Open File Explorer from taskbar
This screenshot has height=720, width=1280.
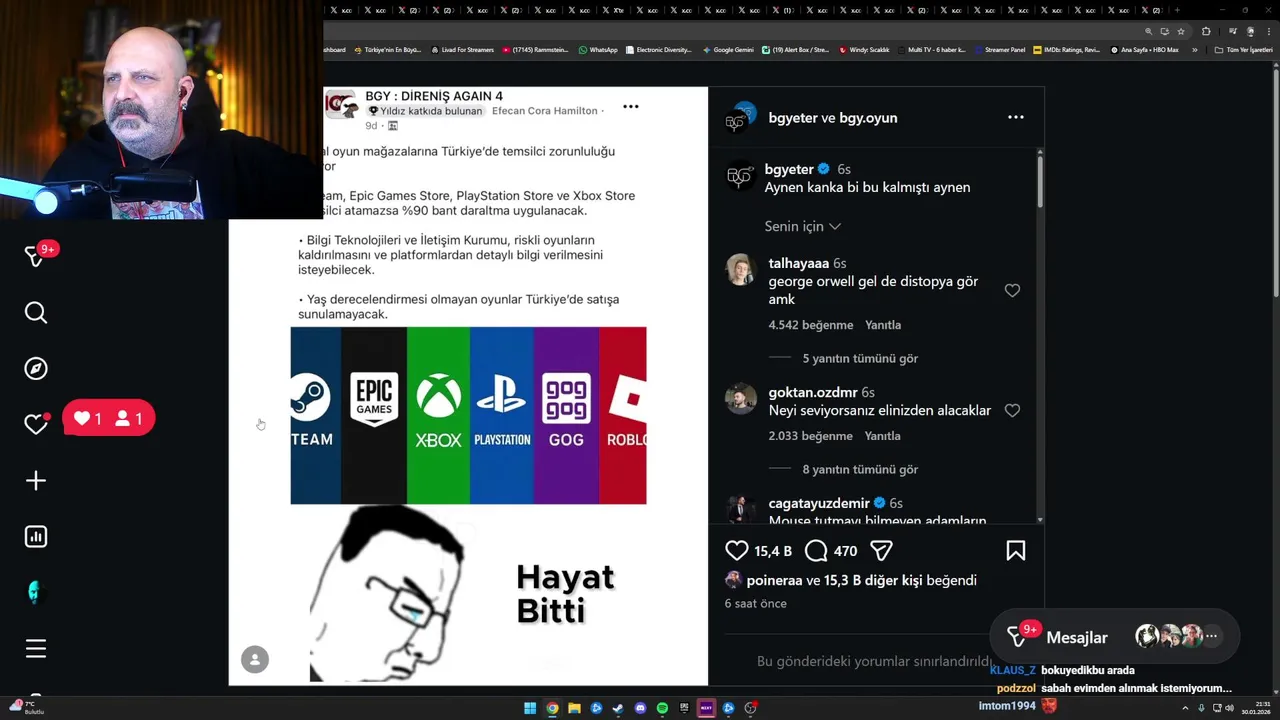(574, 708)
